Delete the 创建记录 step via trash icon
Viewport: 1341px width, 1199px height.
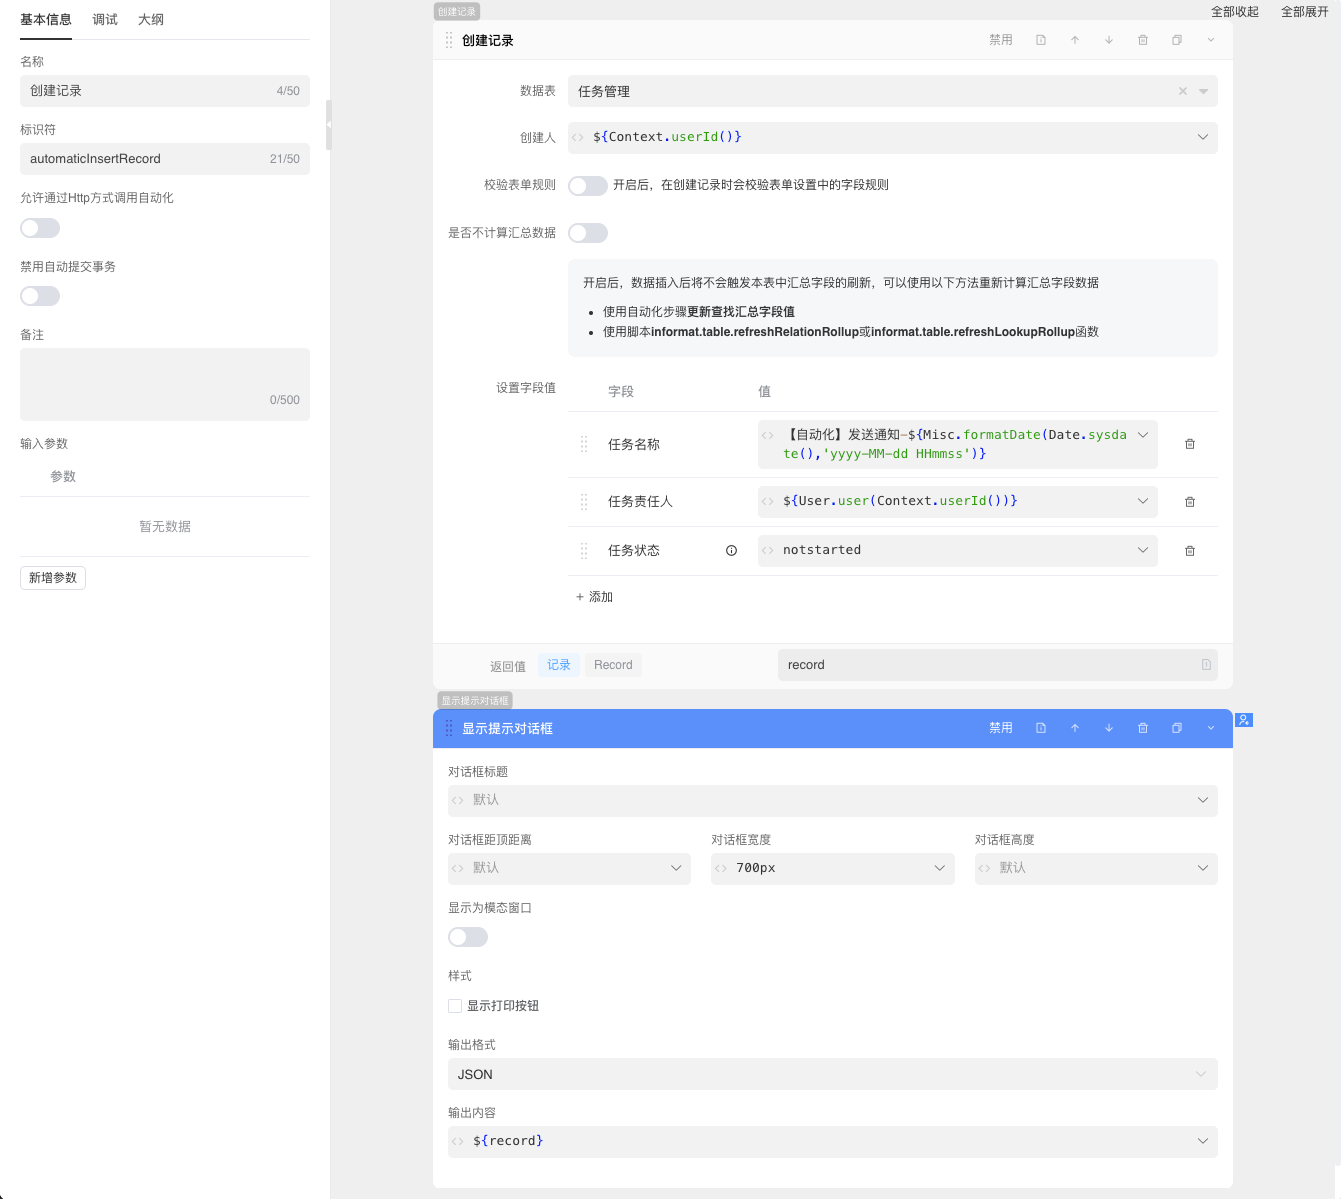(x=1143, y=40)
